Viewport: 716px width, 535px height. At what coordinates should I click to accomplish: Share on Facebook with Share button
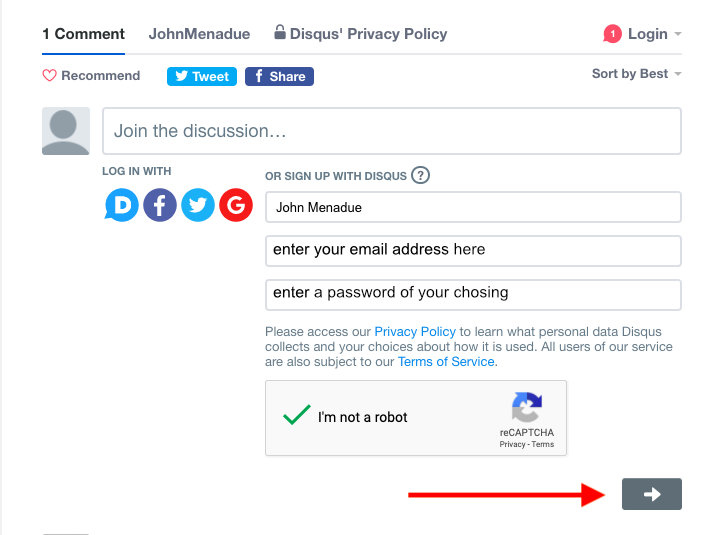point(279,76)
